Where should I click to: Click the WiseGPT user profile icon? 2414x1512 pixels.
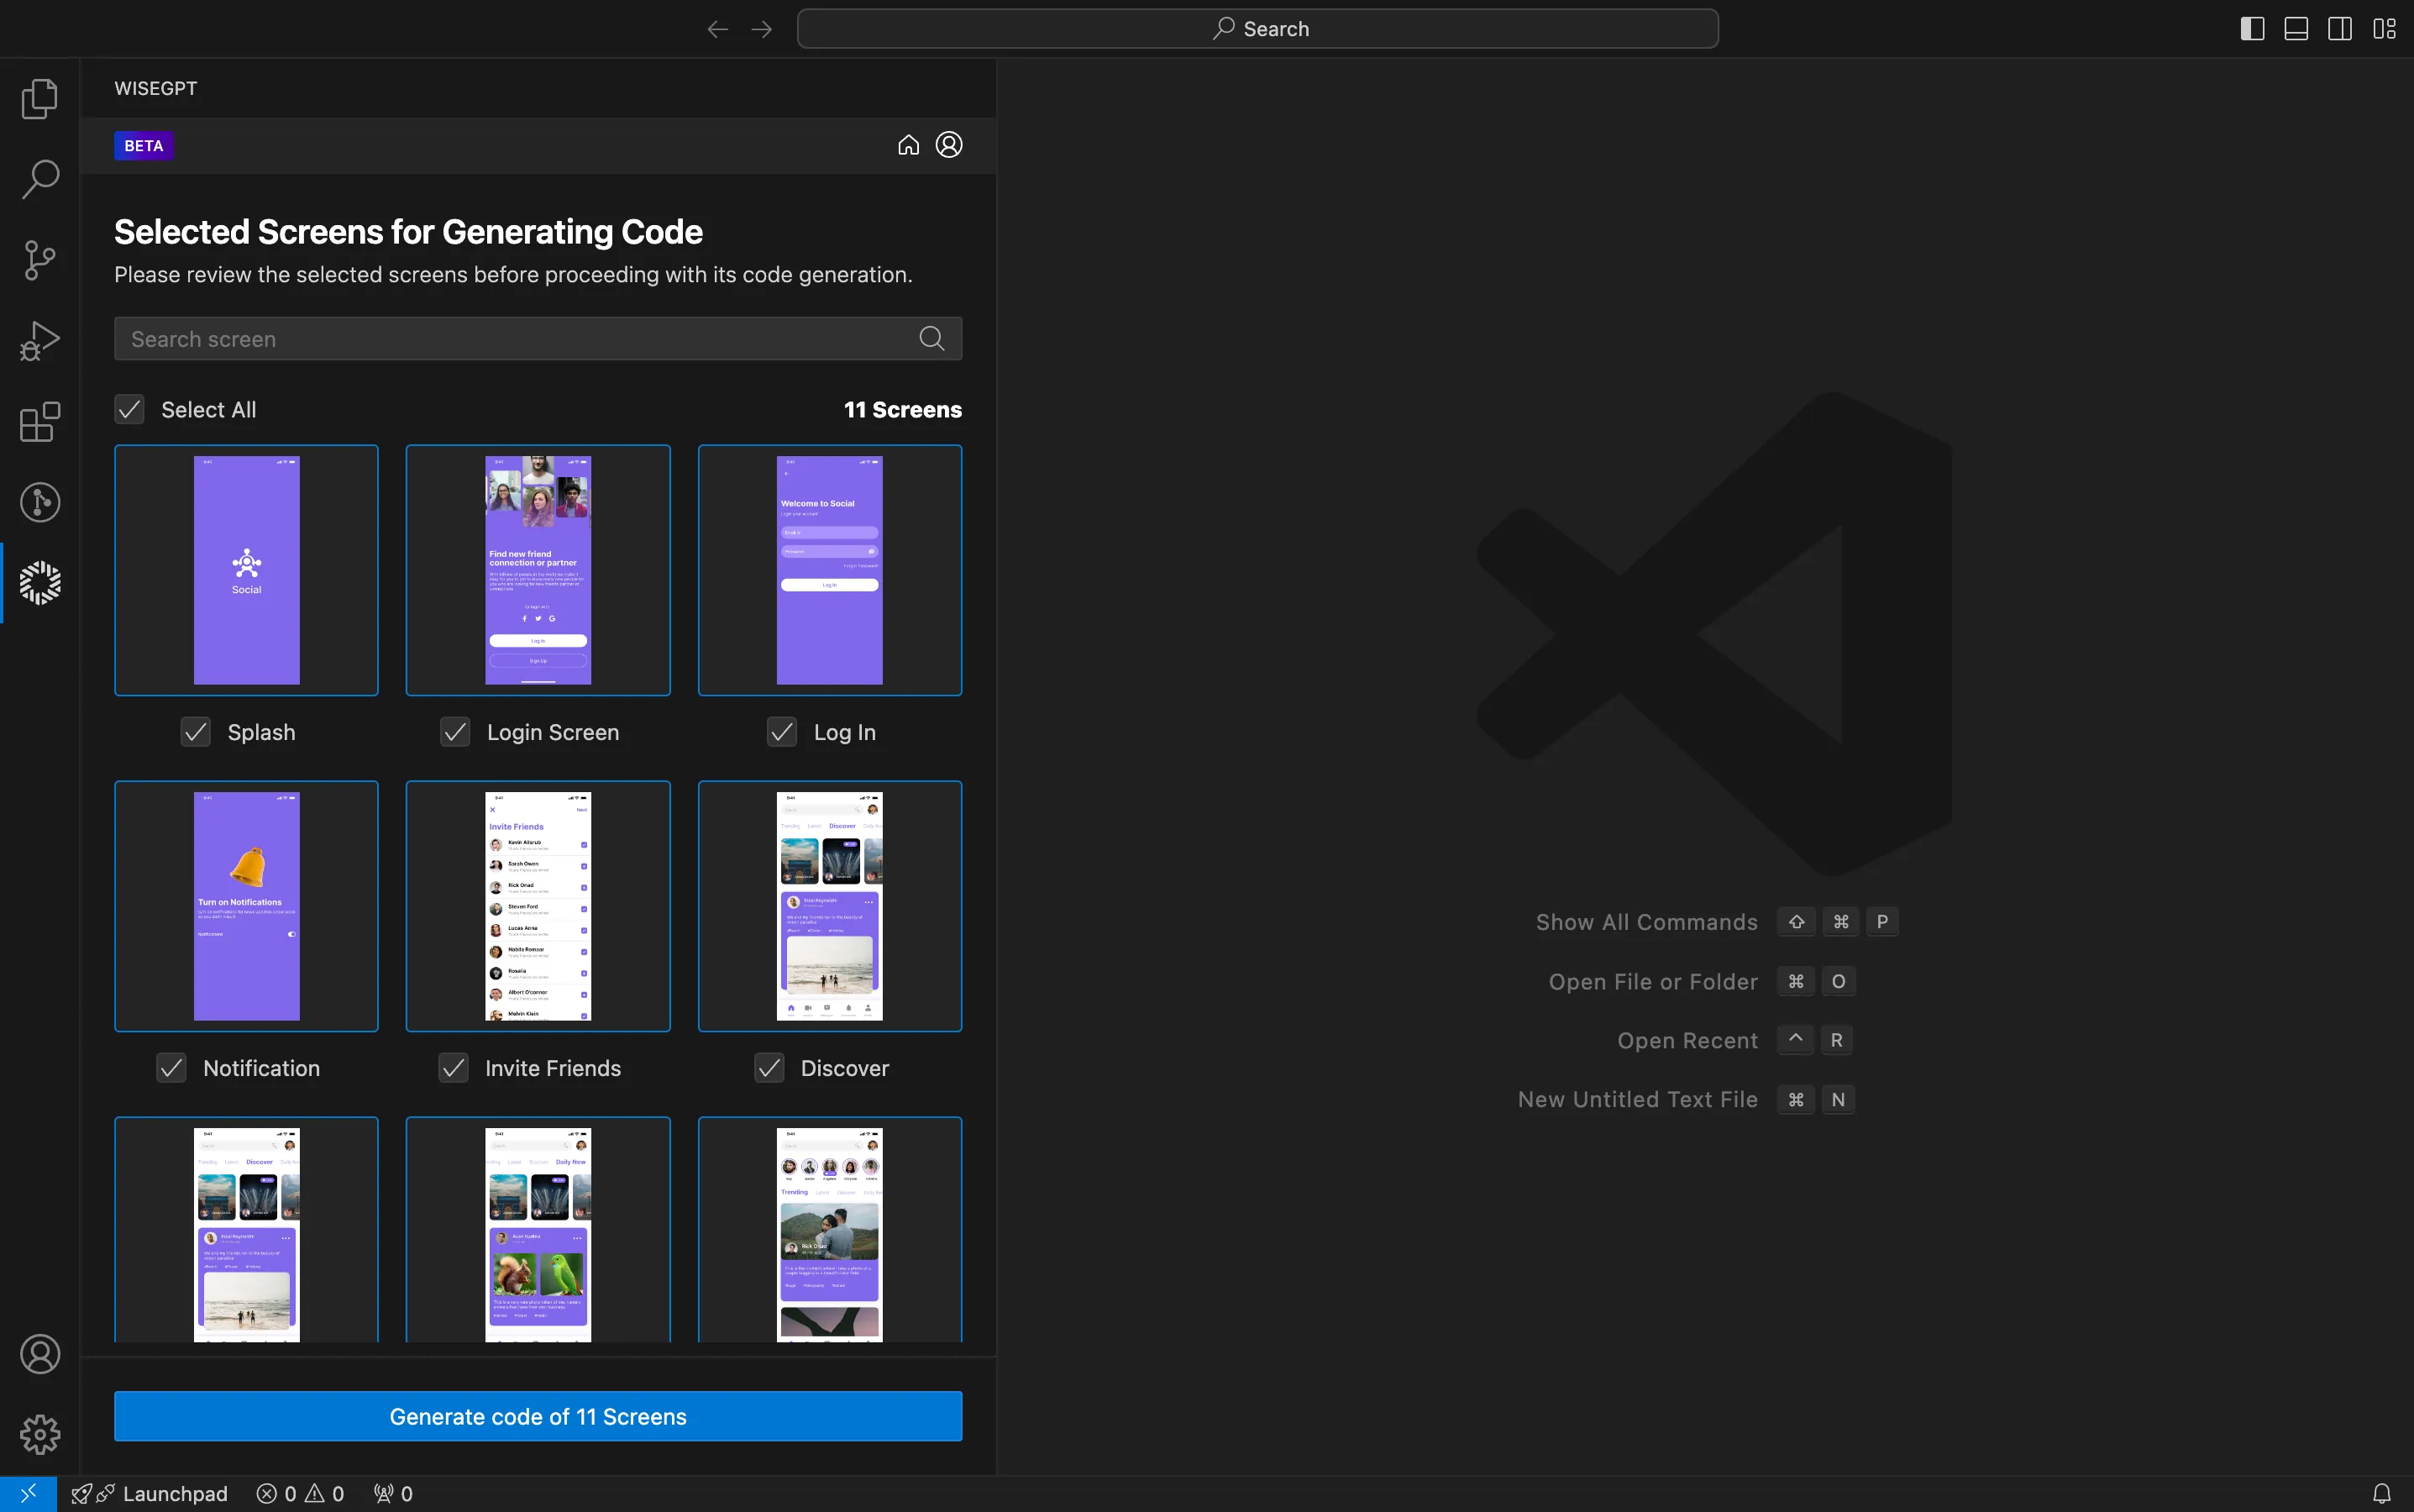click(947, 144)
